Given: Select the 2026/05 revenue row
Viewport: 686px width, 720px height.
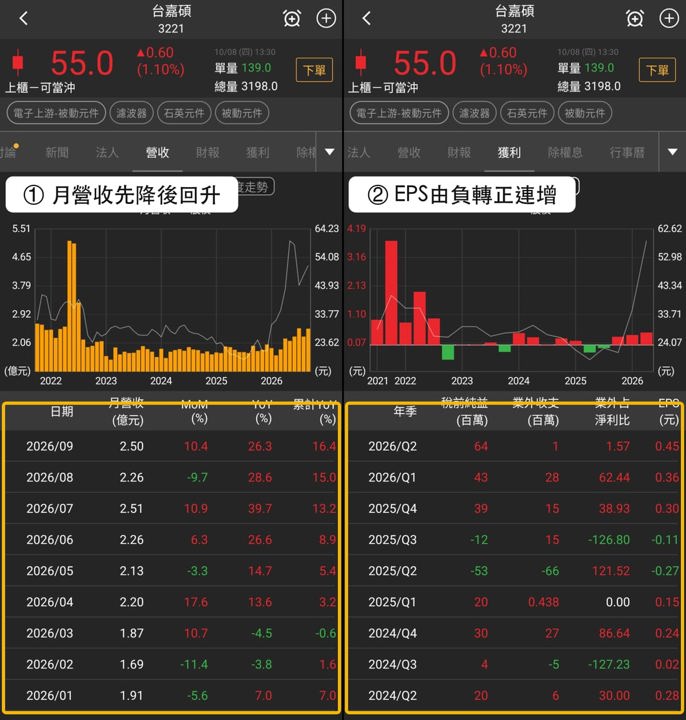Looking at the screenshot, I should coord(173,571).
